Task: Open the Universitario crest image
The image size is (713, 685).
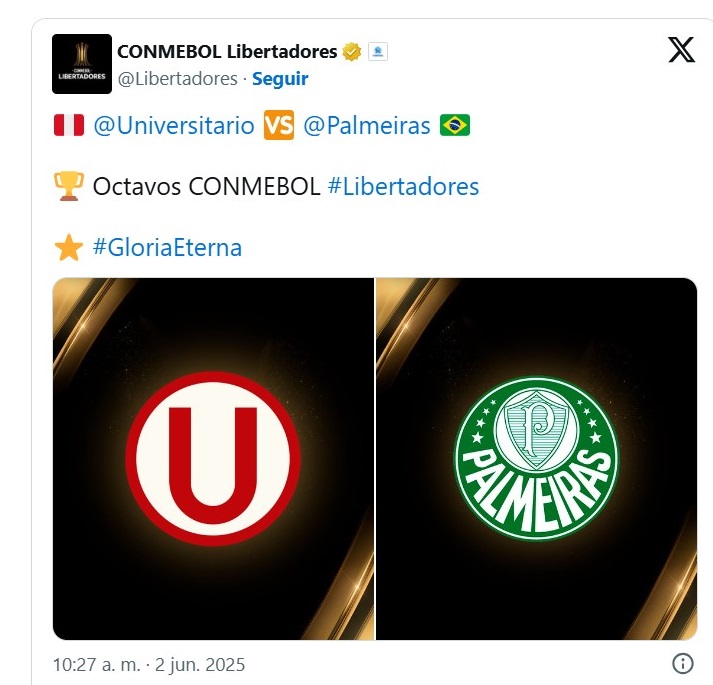Action: pyautogui.click(x=213, y=458)
